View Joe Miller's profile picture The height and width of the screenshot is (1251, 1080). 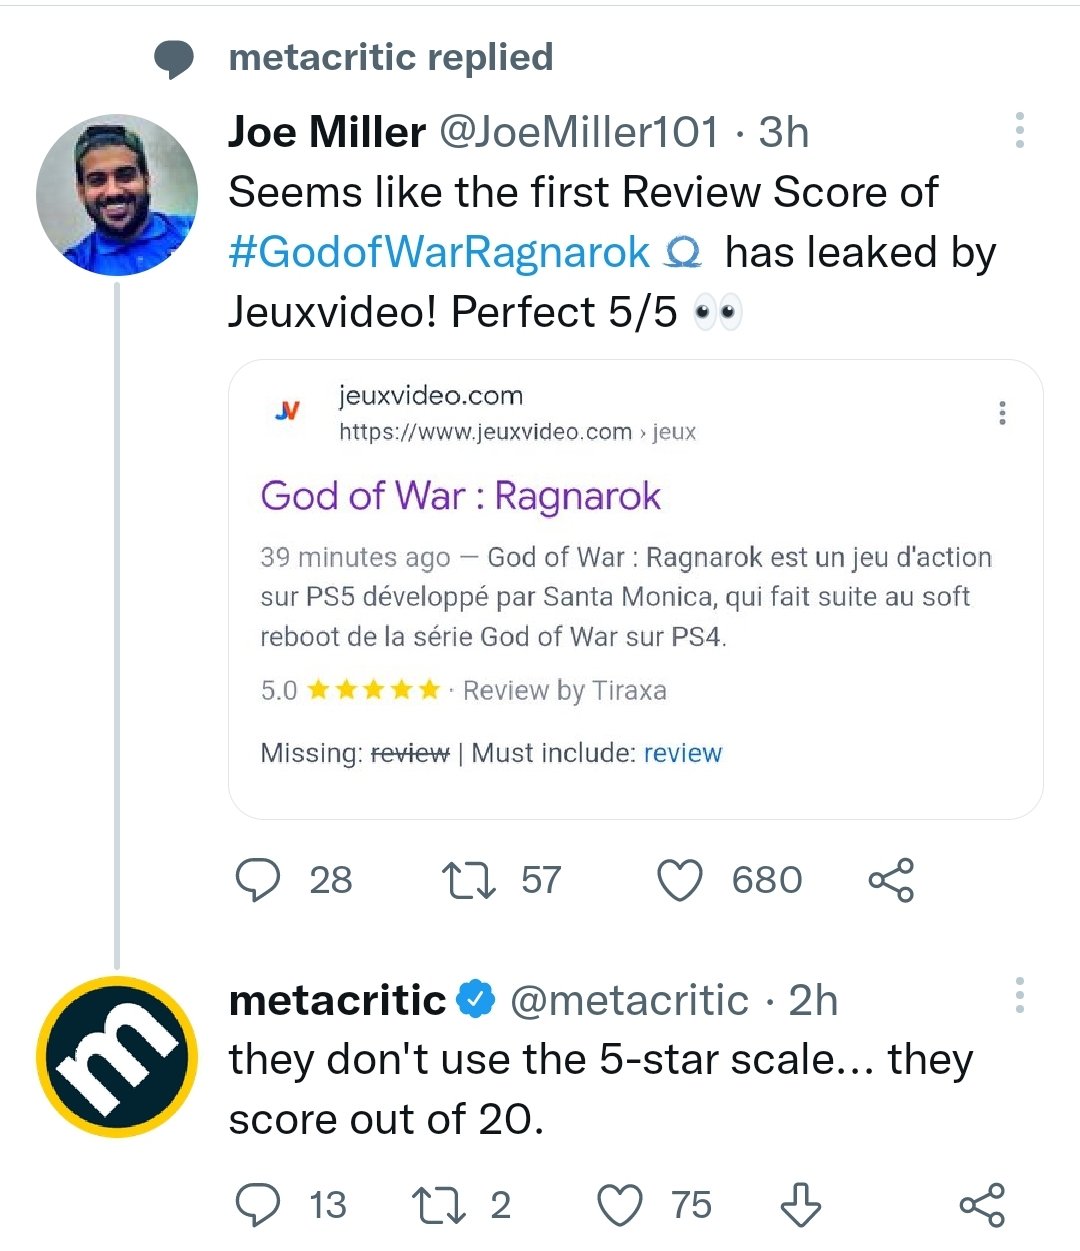(117, 194)
